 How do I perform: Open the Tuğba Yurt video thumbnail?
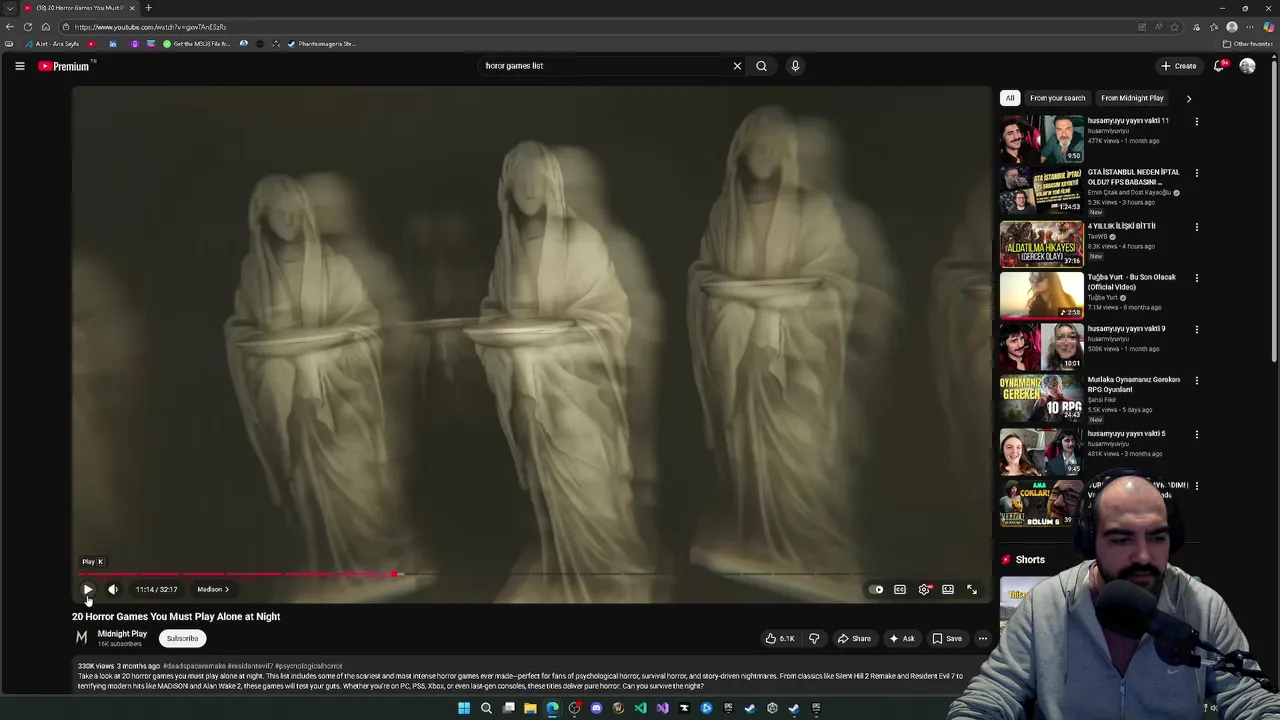(1041, 295)
